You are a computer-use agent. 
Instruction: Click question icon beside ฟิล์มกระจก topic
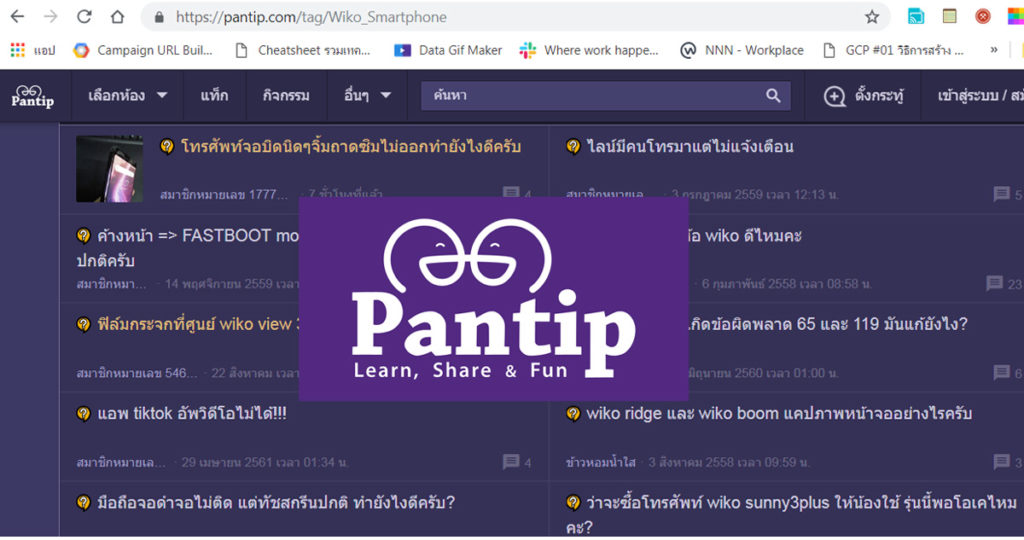84,324
